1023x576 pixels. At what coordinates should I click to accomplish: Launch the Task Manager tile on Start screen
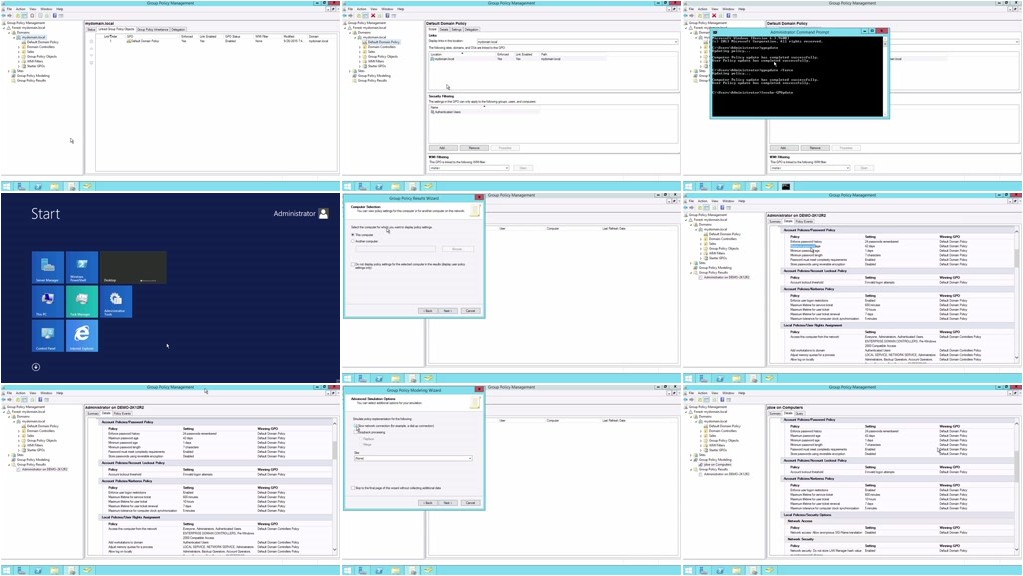[x=82, y=301]
